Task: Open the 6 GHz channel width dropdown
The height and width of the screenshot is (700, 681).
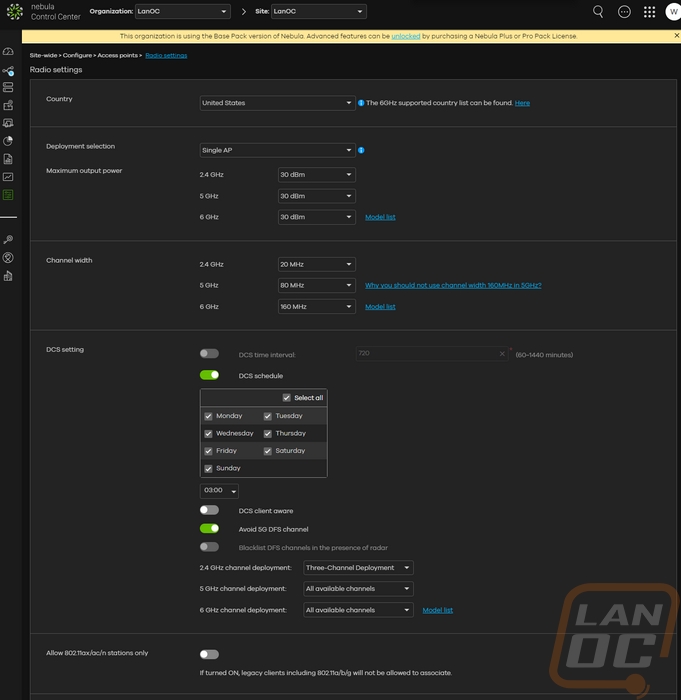Action: pos(317,307)
